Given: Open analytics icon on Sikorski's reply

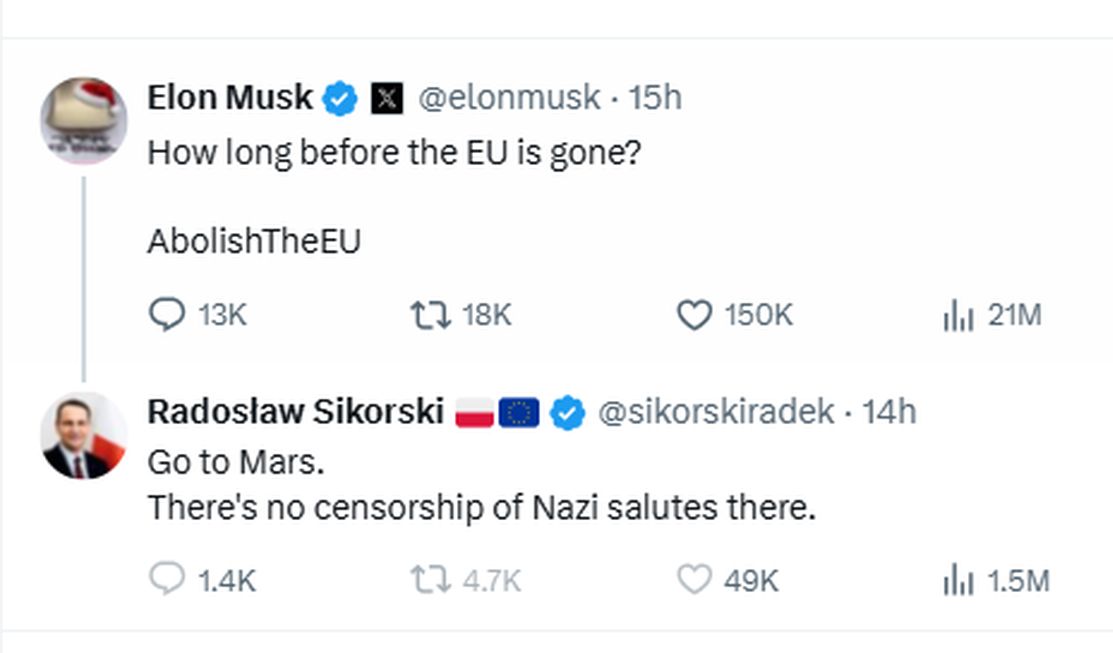Looking at the screenshot, I should pyautogui.click(x=960, y=578).
